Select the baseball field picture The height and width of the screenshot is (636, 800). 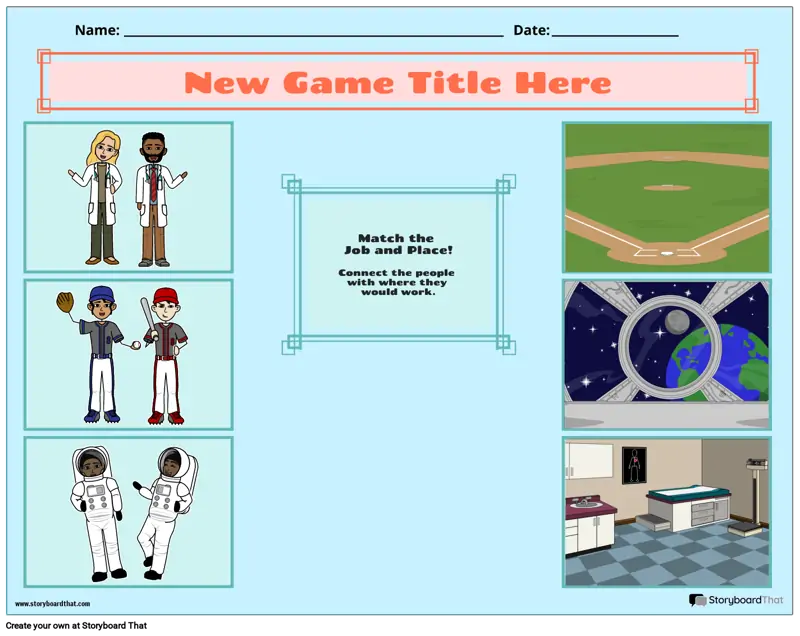666,197
